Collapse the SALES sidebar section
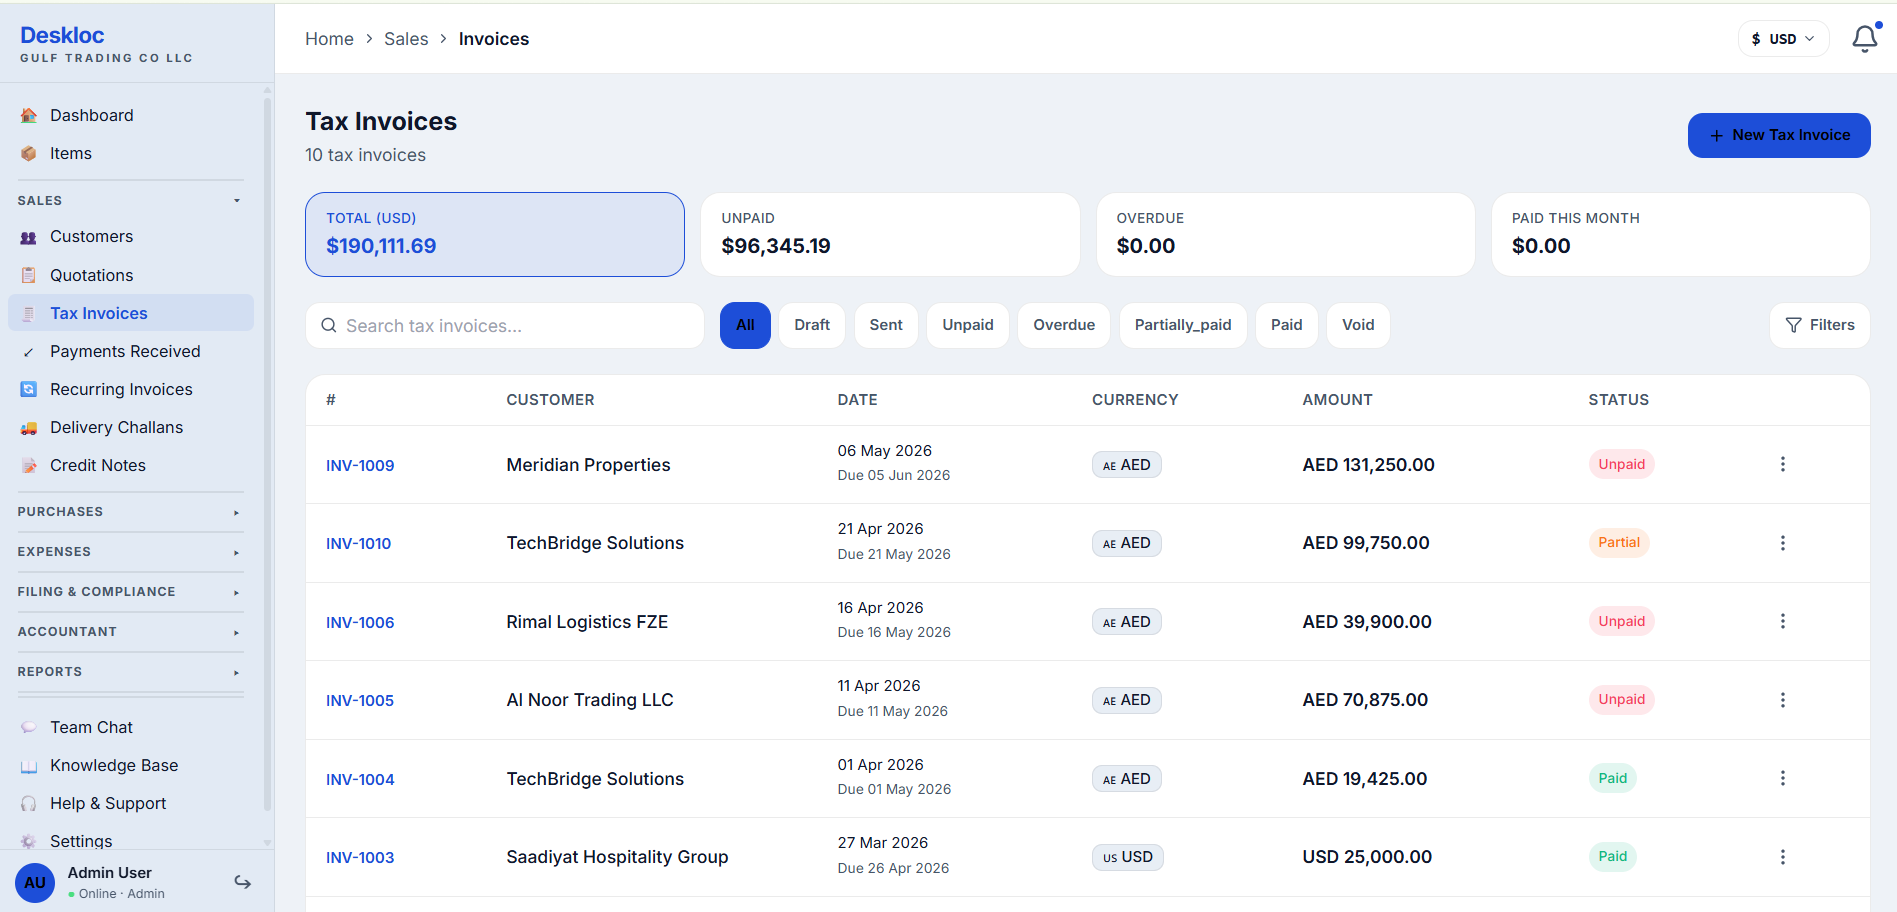Image resolution: width=1897 pixels, height=912 pixels. [x=130, y=201]
